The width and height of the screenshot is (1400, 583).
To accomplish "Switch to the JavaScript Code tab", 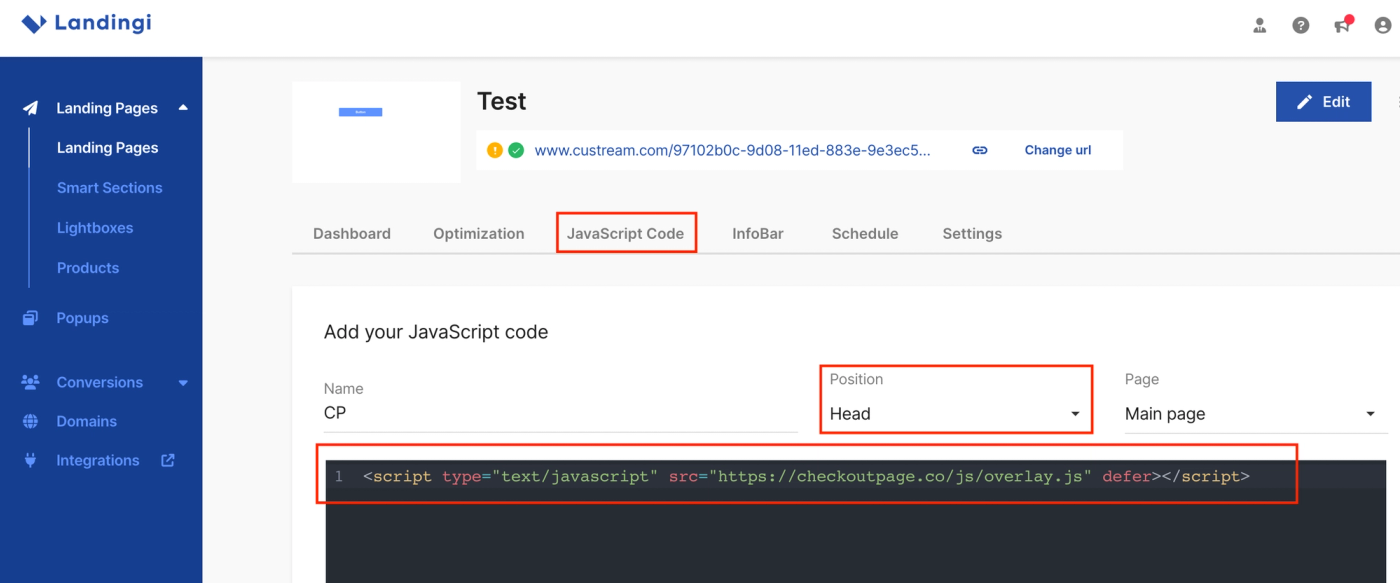I will 626,233.
